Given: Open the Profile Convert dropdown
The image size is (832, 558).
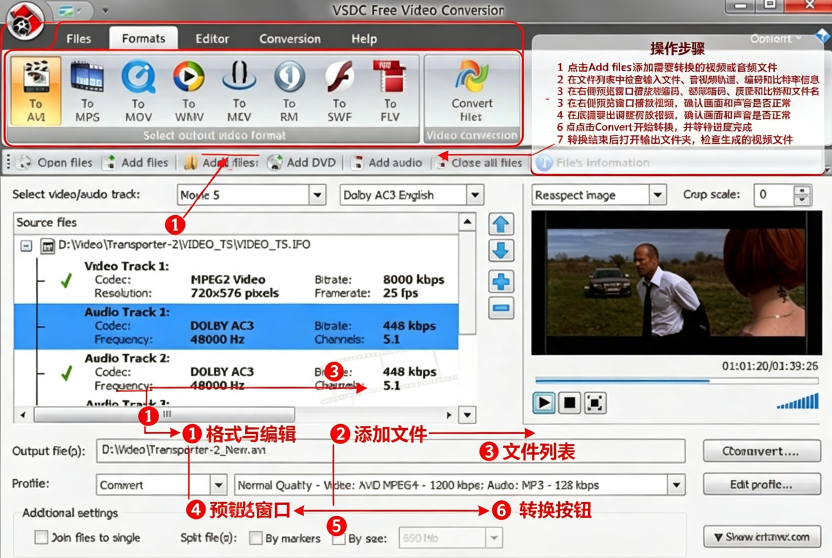Looking at the screenshot, I should click(218, 485).
